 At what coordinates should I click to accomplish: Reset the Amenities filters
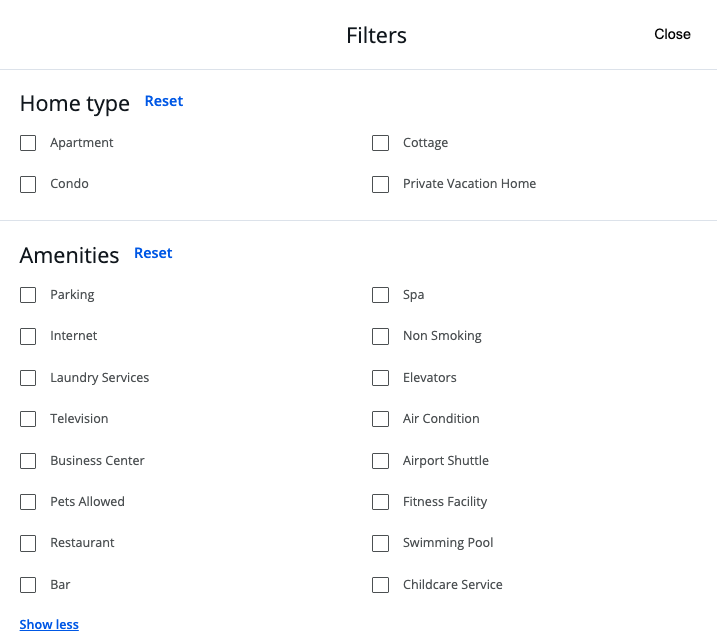[x=153, y=253]
